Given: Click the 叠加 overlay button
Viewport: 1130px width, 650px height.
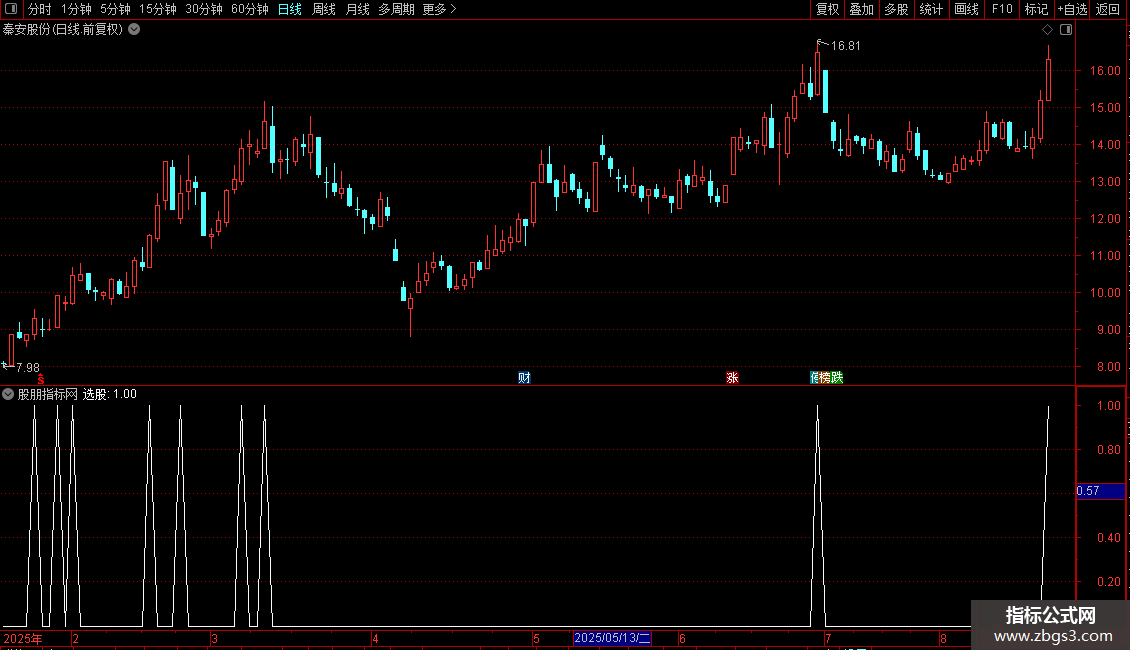Looking at the screenshot, I should point(861,9).
